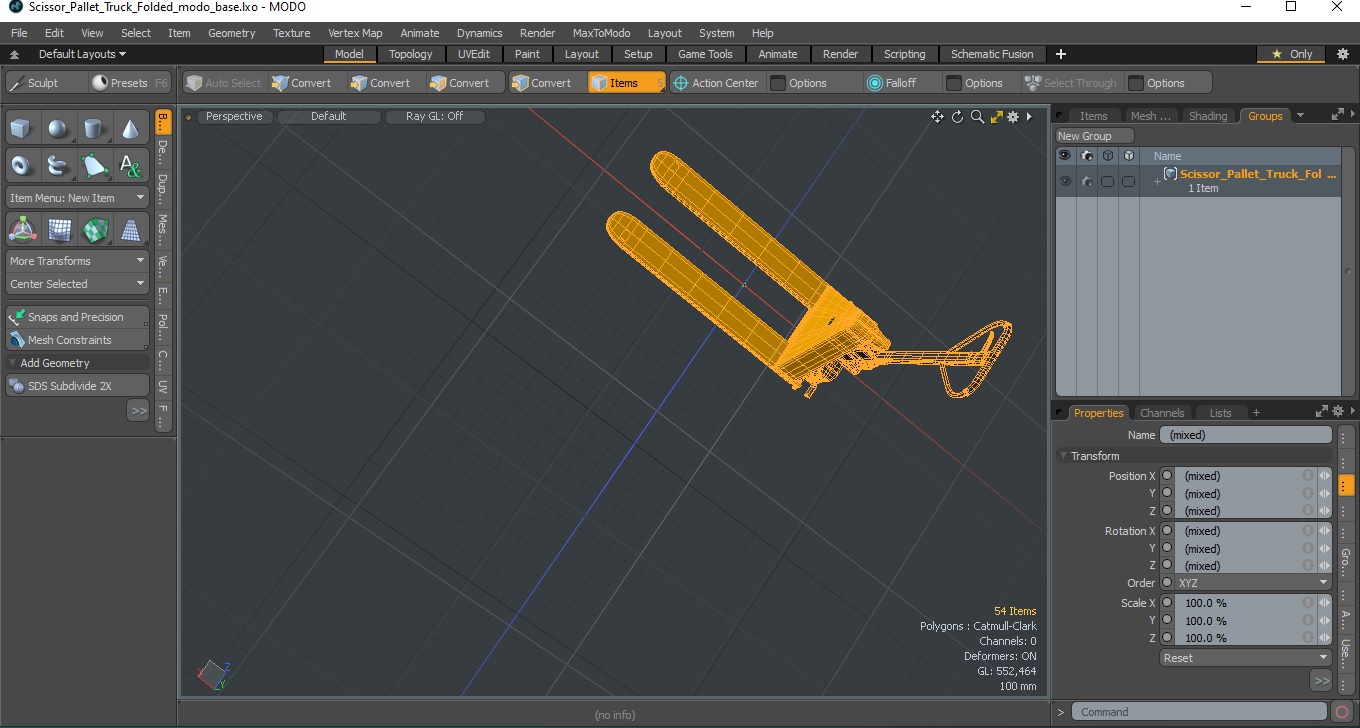The width and height of the screenshot is (1360, 728).
Task: Click the New Group button
Action: click(1095, 136)
